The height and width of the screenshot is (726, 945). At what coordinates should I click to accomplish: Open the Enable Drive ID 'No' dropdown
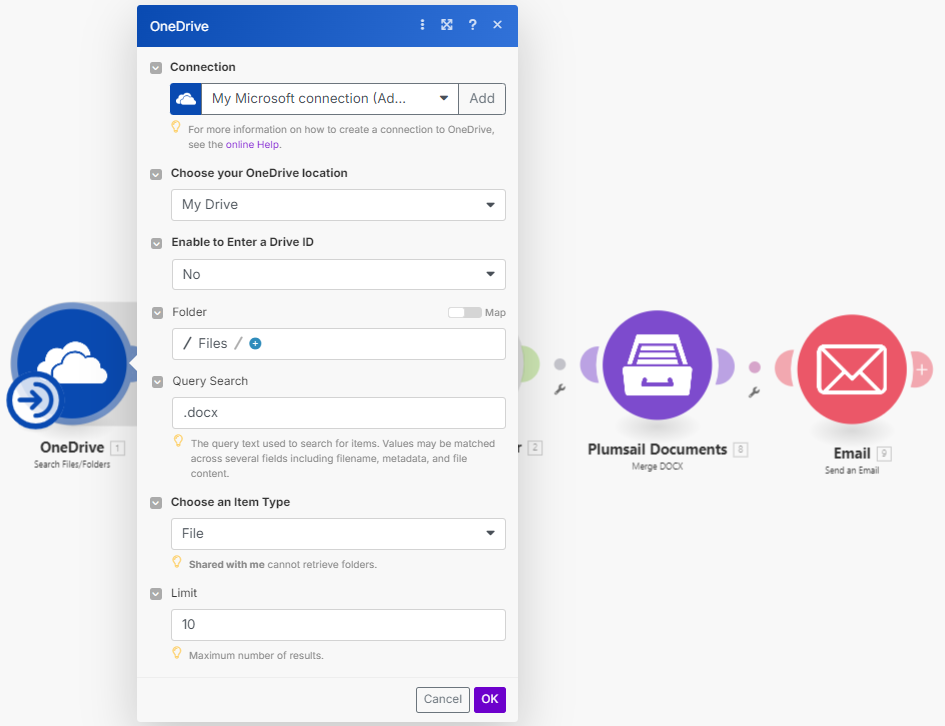point(339,274)
